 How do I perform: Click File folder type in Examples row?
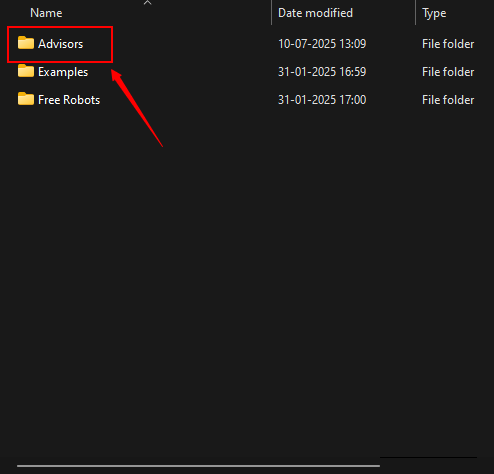coord(448,72)
